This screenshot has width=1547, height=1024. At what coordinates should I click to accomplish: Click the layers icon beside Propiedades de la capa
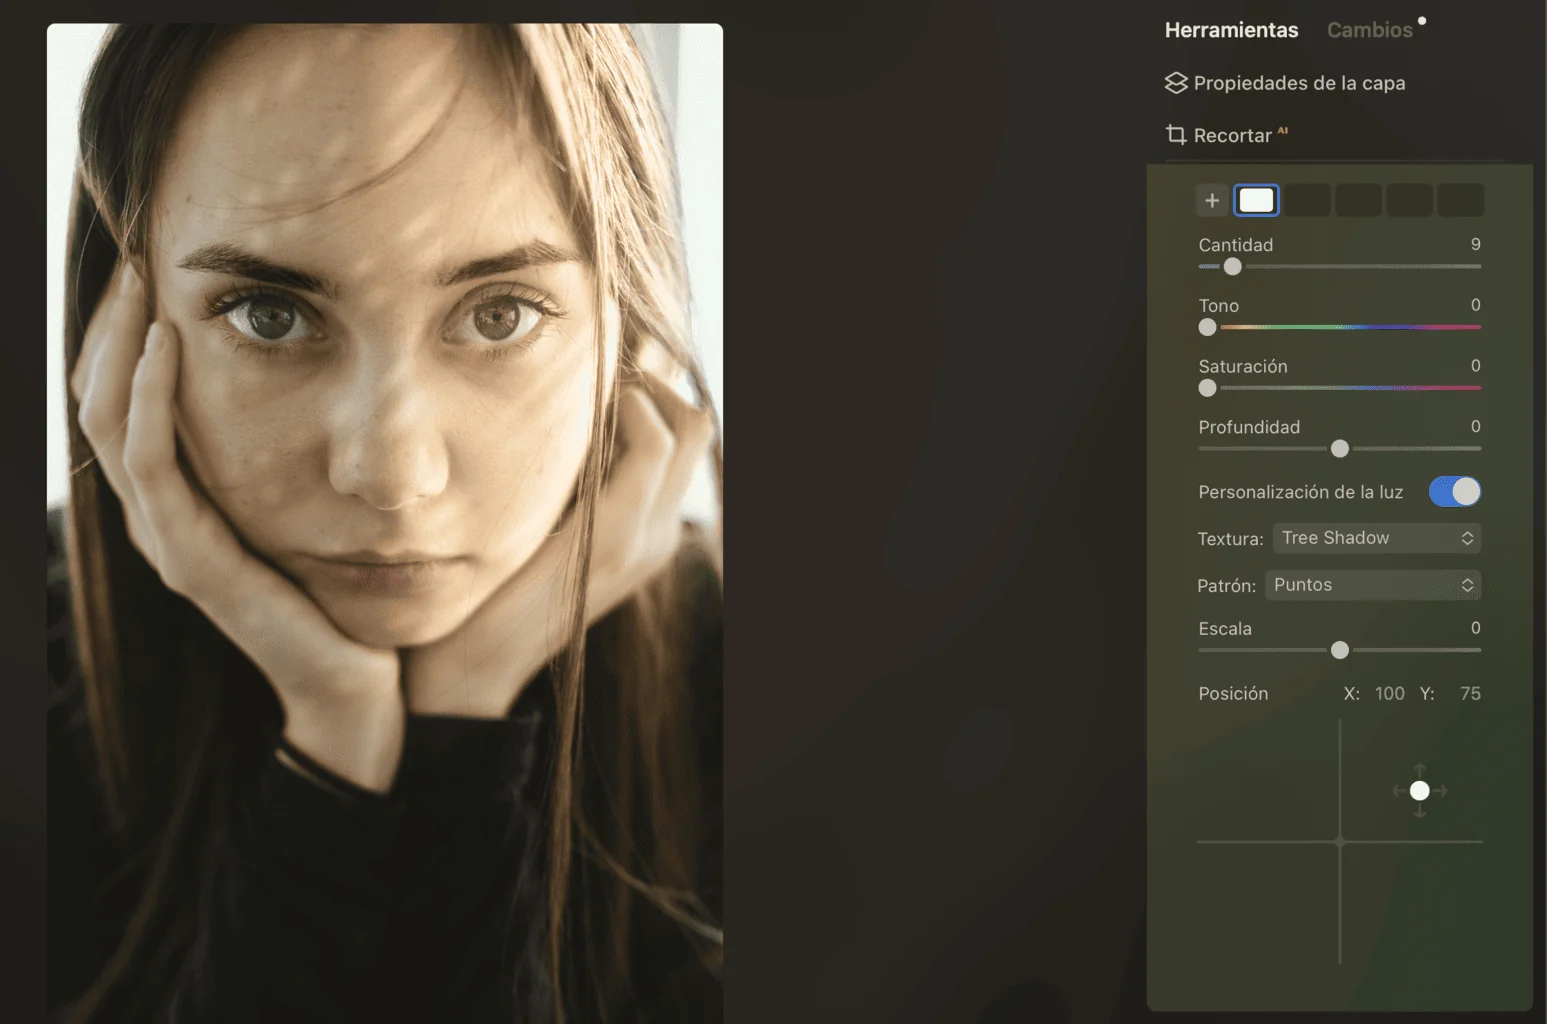click(x=1176, y=83)
